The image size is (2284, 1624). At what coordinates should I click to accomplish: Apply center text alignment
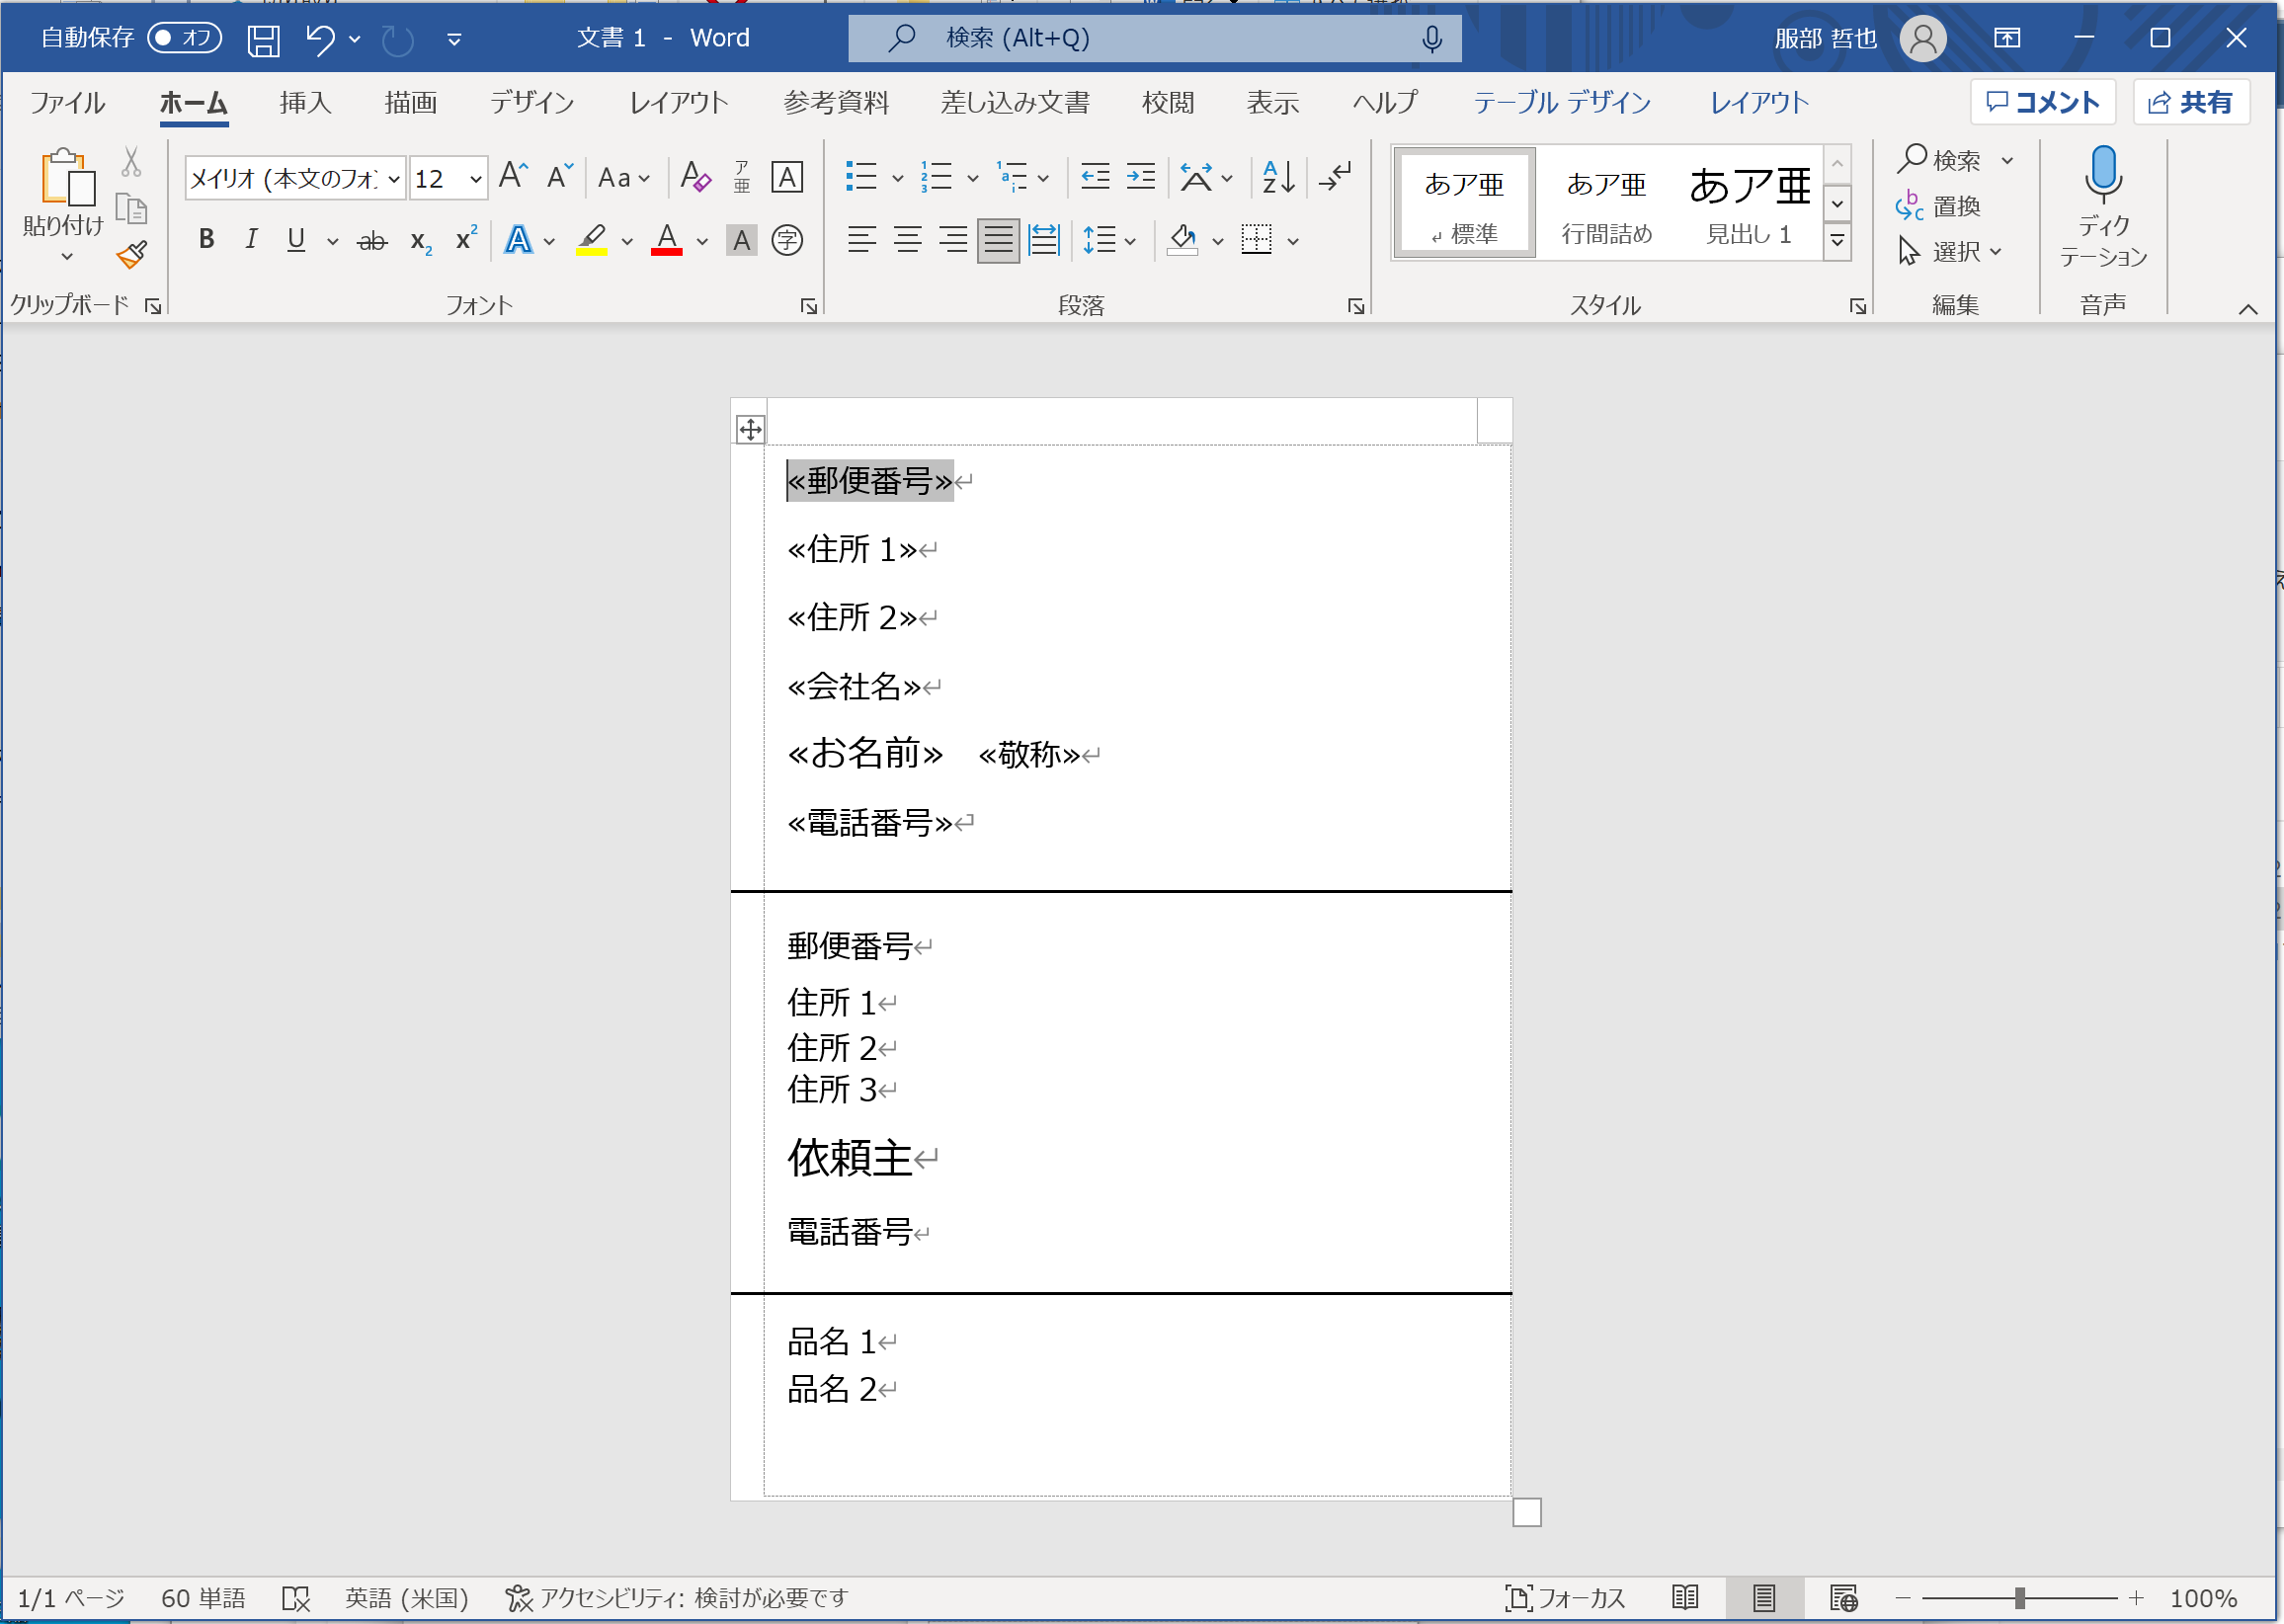(x=907, y=240)
